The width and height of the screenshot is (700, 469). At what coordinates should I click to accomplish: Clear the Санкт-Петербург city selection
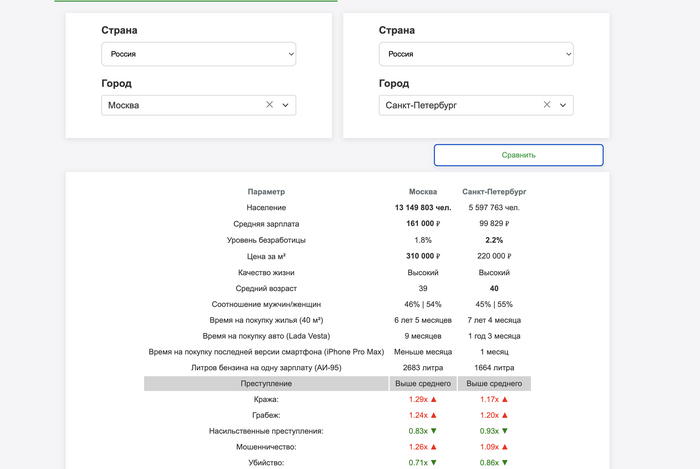coord(547,105)
